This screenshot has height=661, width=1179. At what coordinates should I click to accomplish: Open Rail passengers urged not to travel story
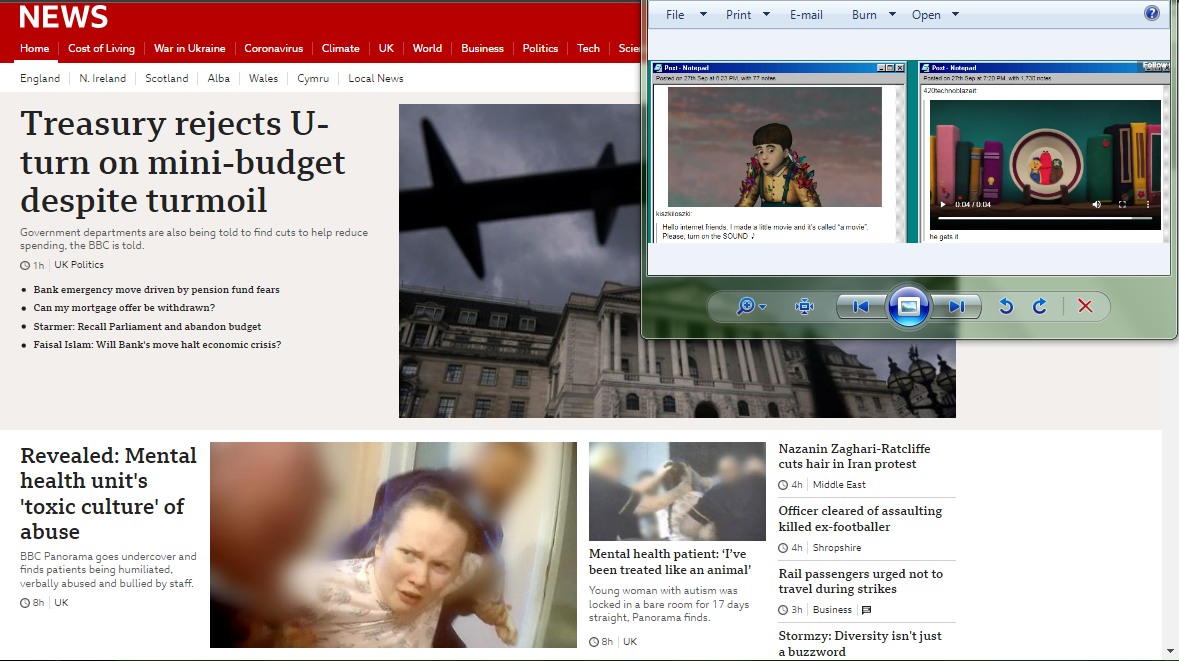[x=860, y=581]
